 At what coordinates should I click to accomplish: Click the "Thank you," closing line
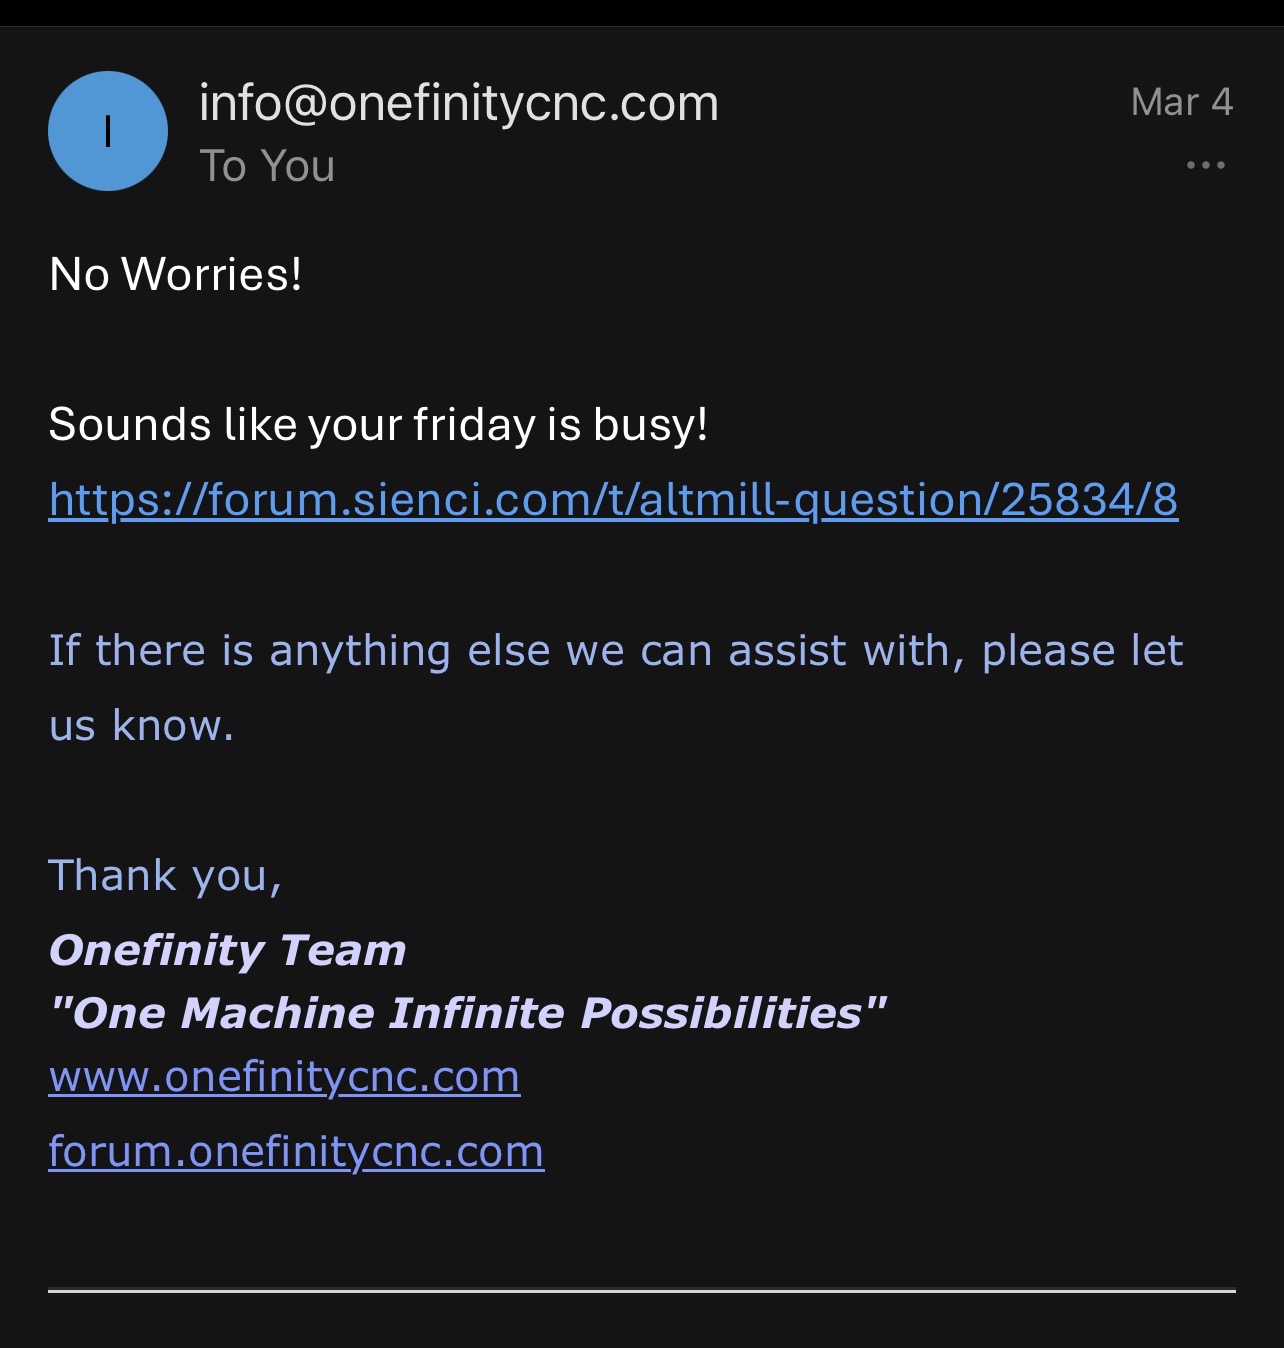click(x=165, y=875)
